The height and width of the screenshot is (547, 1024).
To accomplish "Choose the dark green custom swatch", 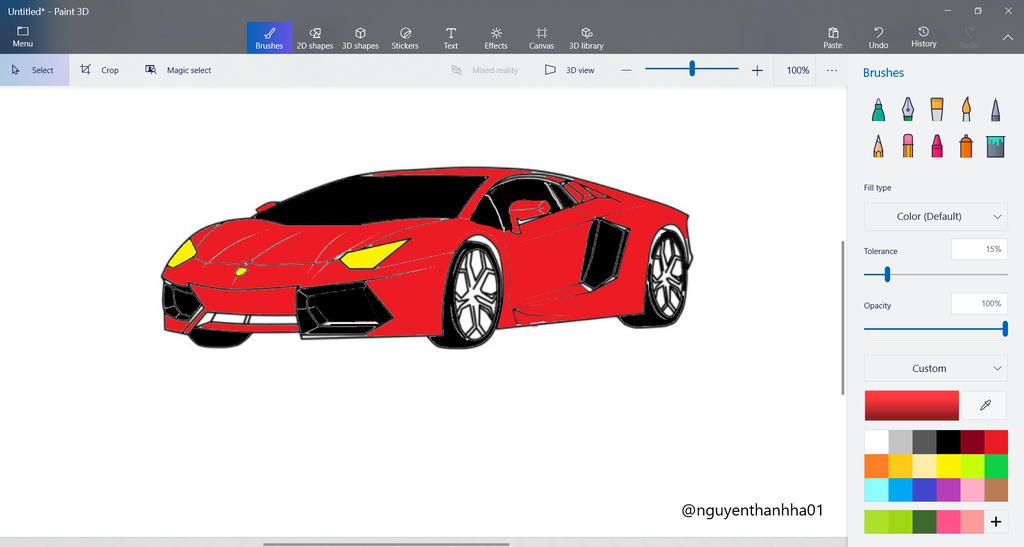I will coord(924,522).
